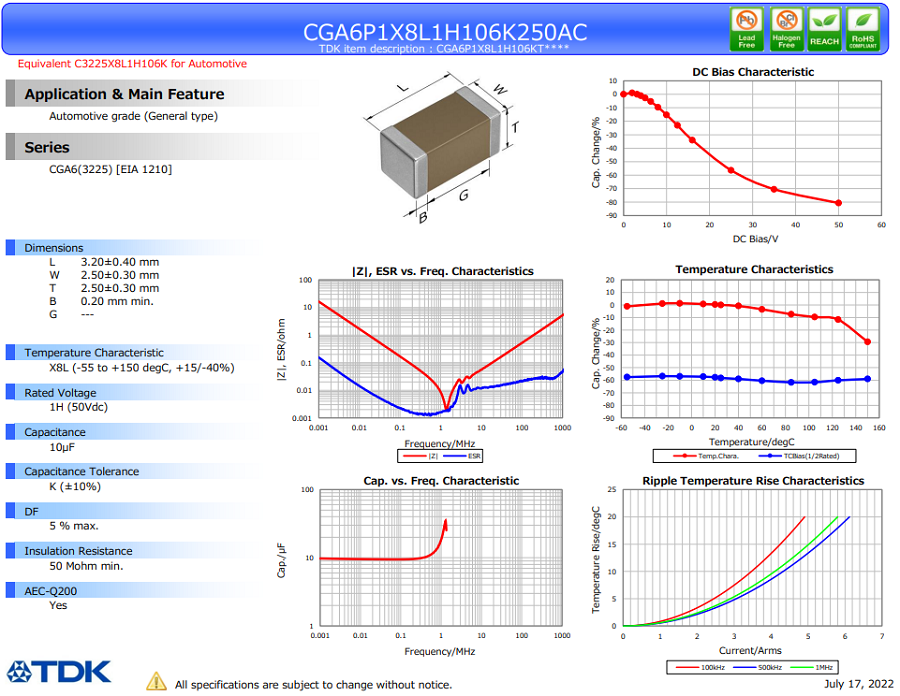Screen dimensions: 900x696
Task: Click Automotive grade (General type) text
Action: 133,116
